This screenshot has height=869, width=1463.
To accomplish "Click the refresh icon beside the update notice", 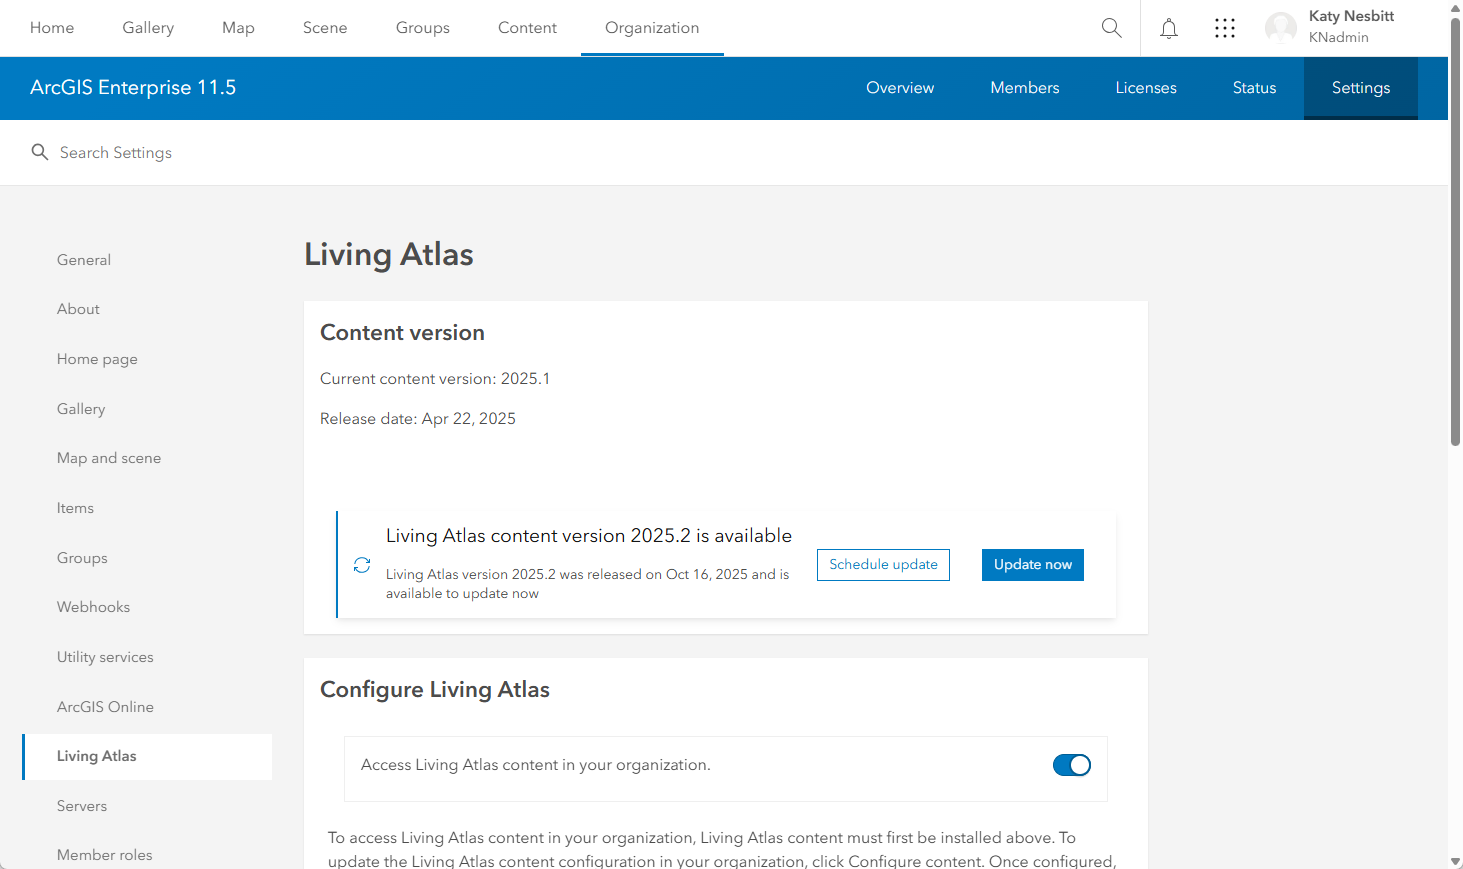I will (361, 565).
